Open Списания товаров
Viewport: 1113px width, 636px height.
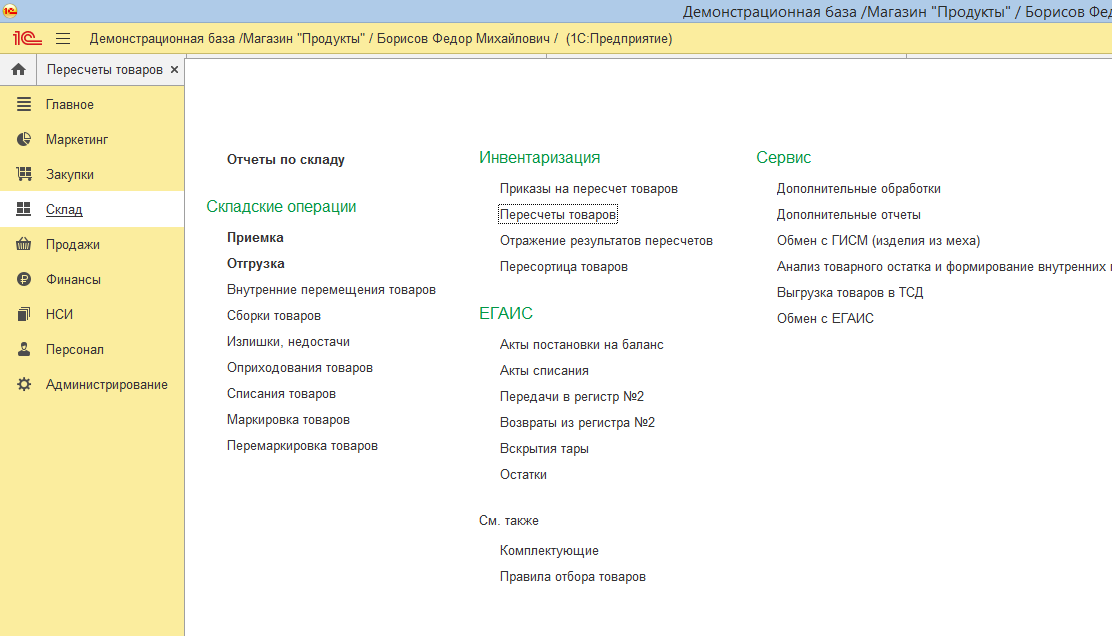[x=281, y=394]
